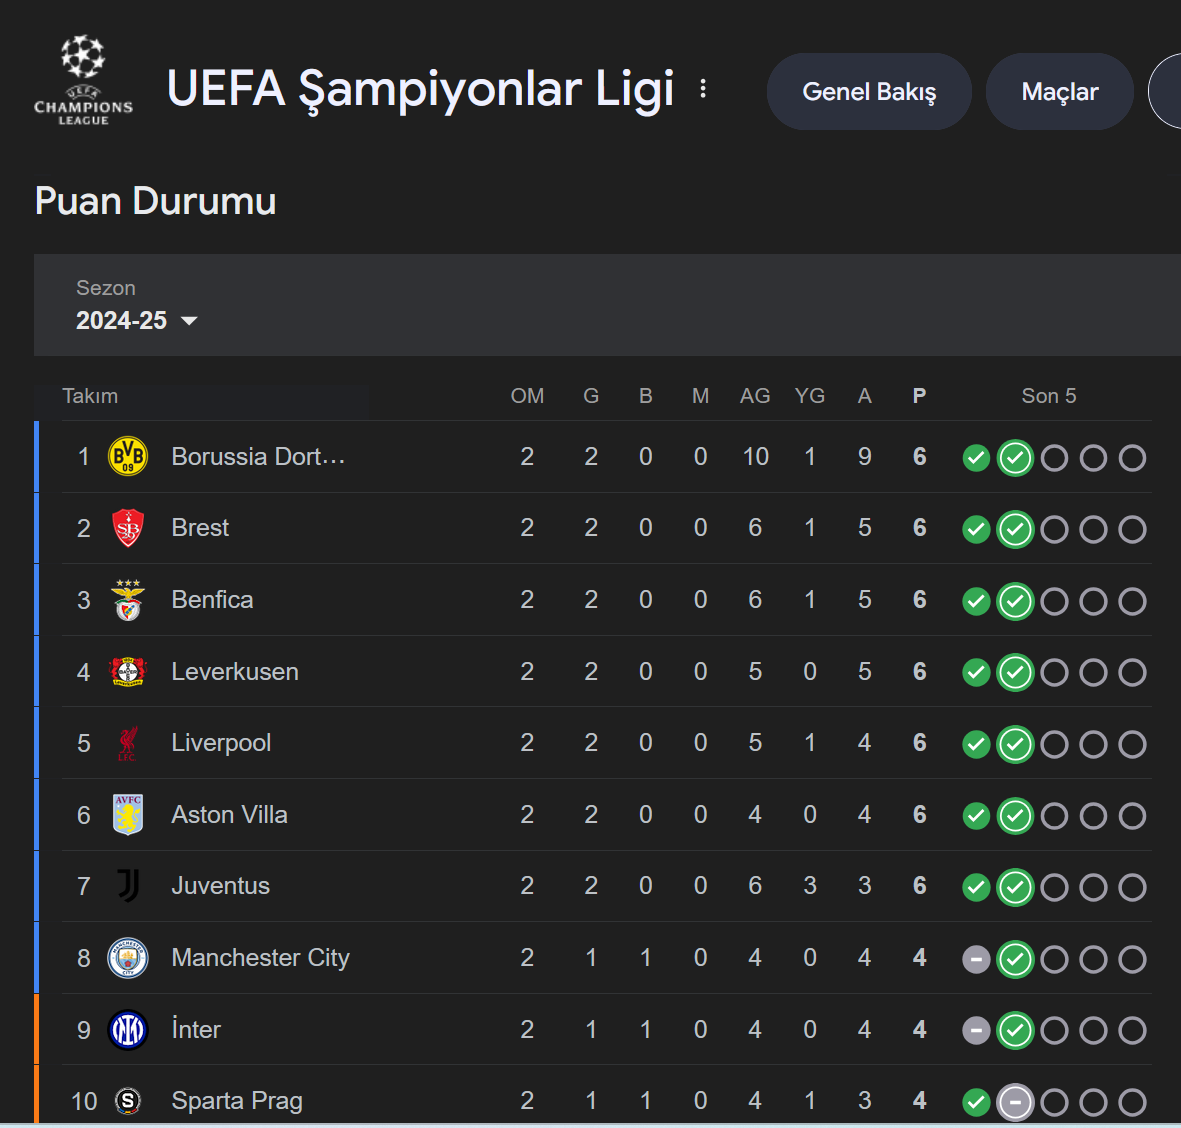
Task: Click Borussia Dortmund's highlighted latest win indicator
Action: coord(1015,459)
